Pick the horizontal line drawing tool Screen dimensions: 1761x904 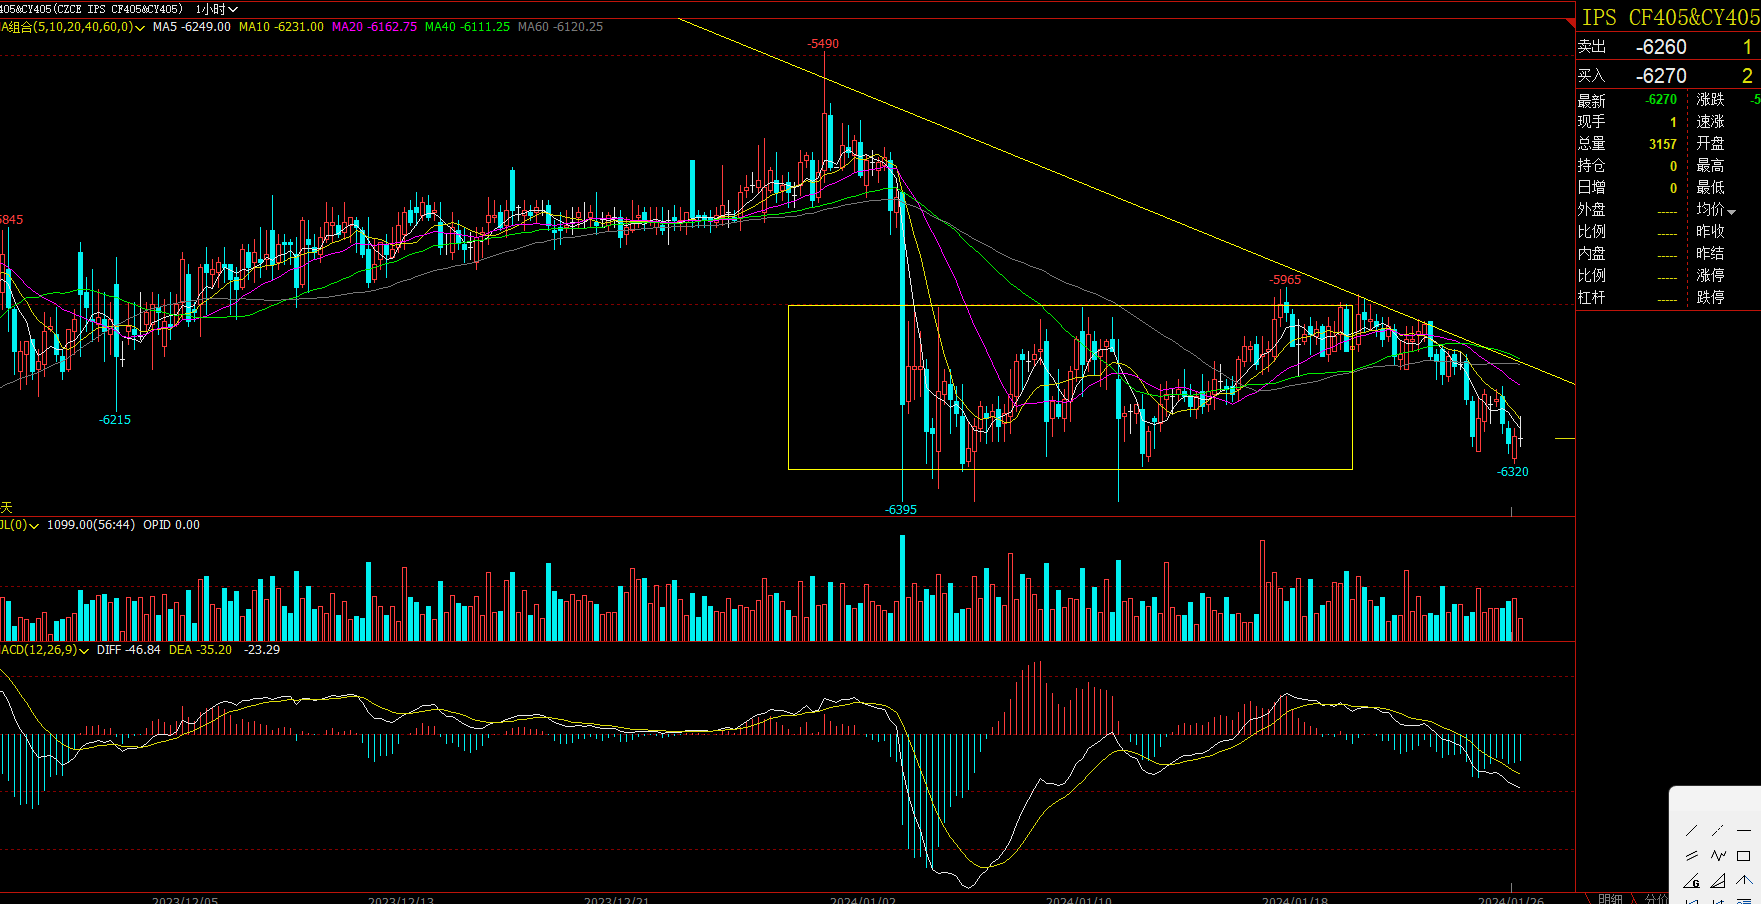coord(1743,831)
